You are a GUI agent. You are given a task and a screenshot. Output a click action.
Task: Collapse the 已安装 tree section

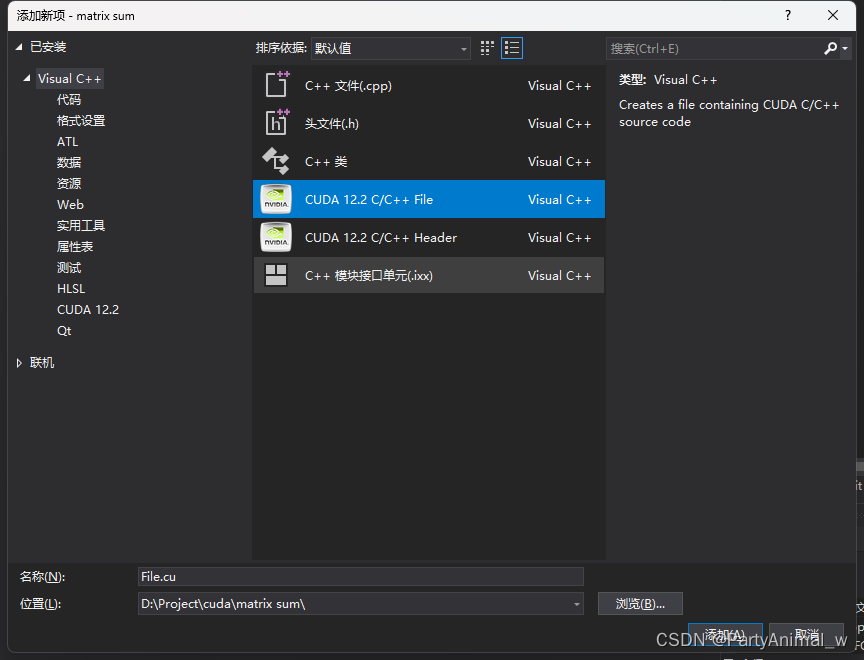(19, 47)
